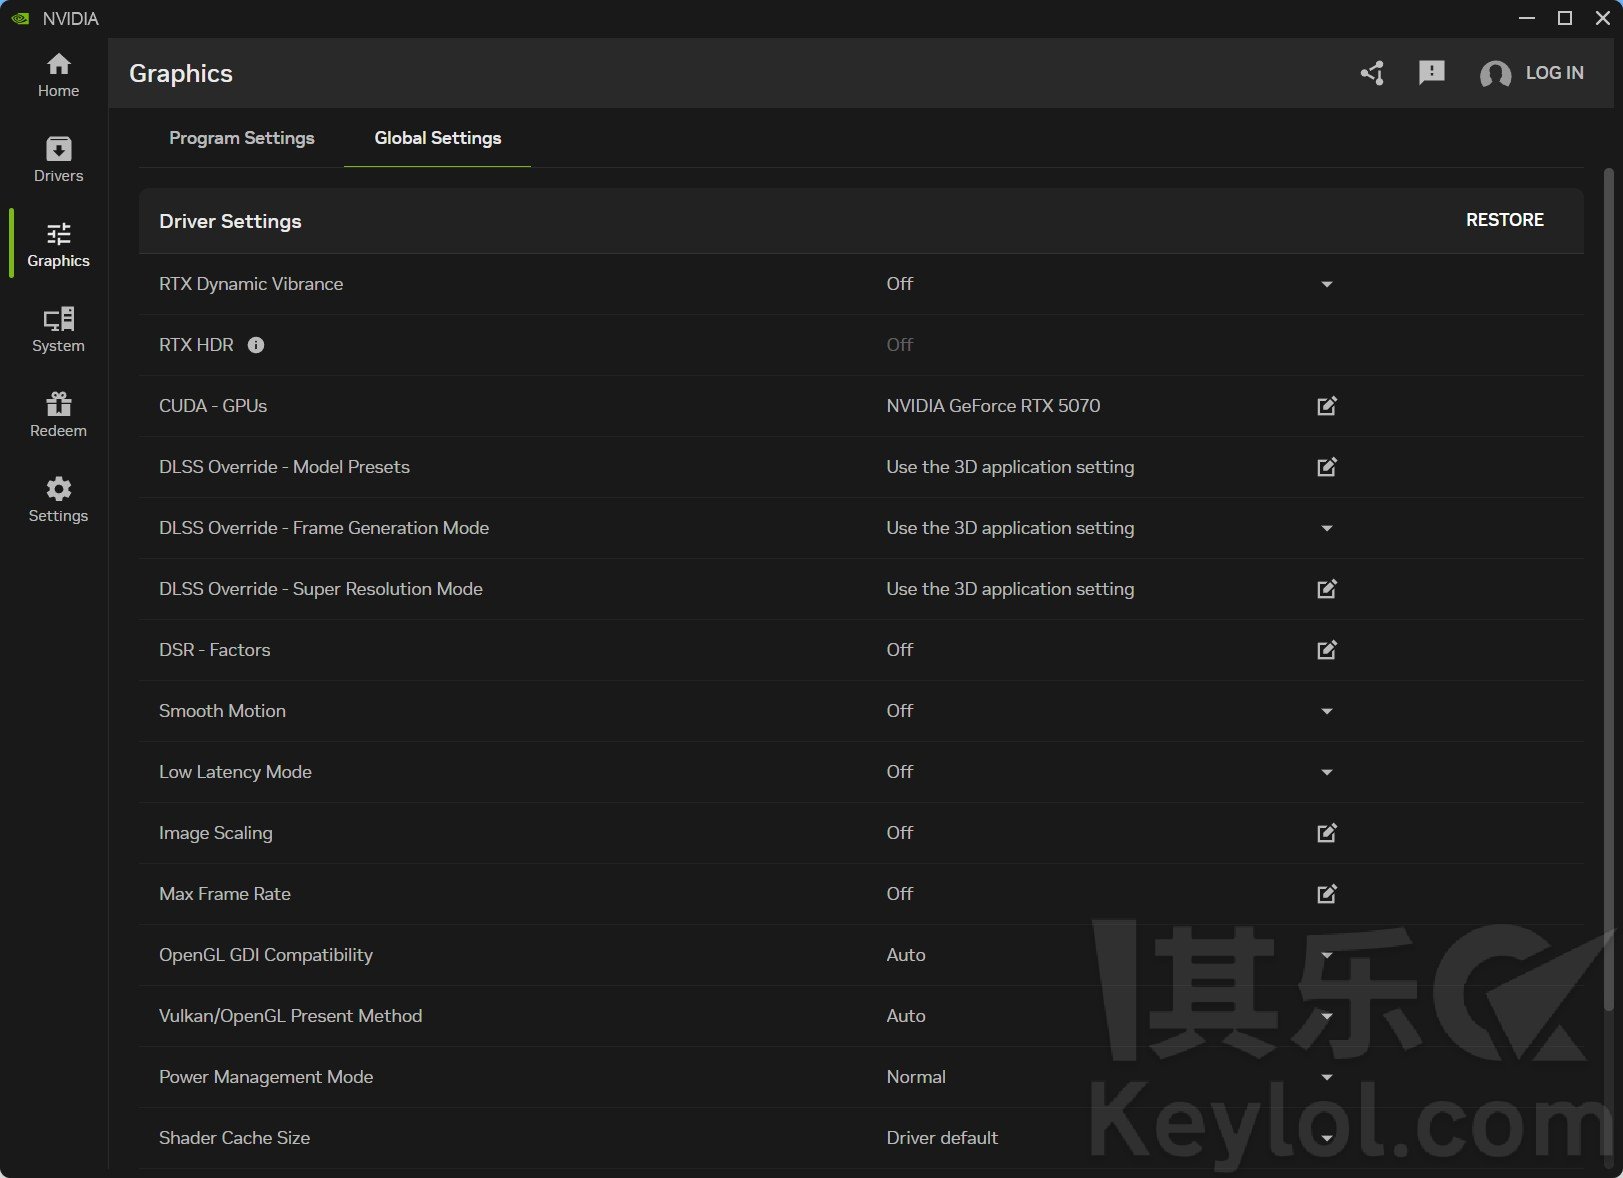This screenshot has width=1623, height=1178.
Task: Click the LOG IN button
Action: (x=1554, y=73)
